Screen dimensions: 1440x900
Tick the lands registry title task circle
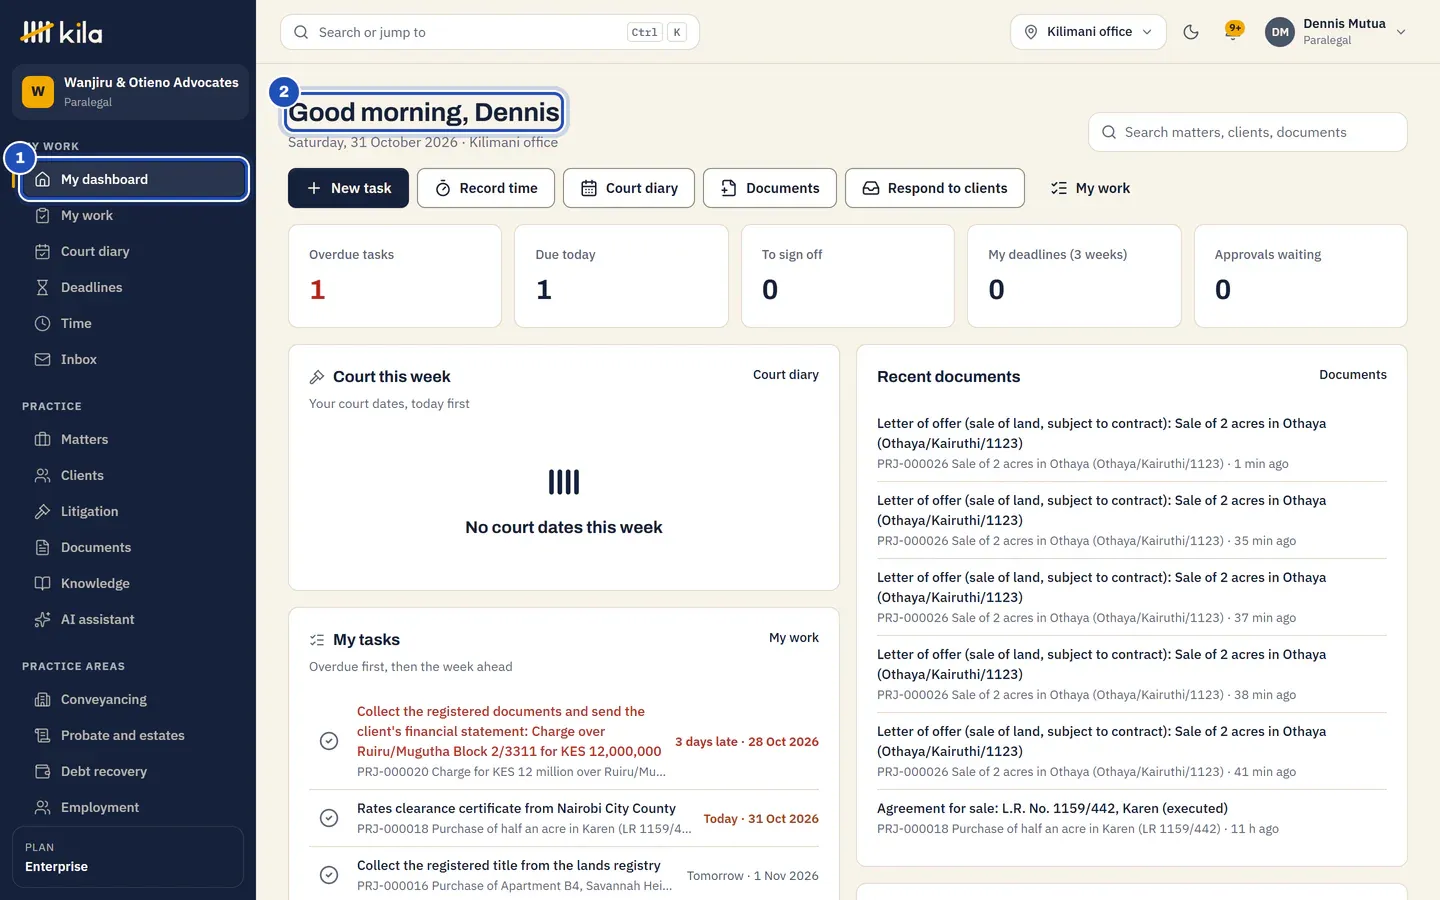click(x=329, y=875)
